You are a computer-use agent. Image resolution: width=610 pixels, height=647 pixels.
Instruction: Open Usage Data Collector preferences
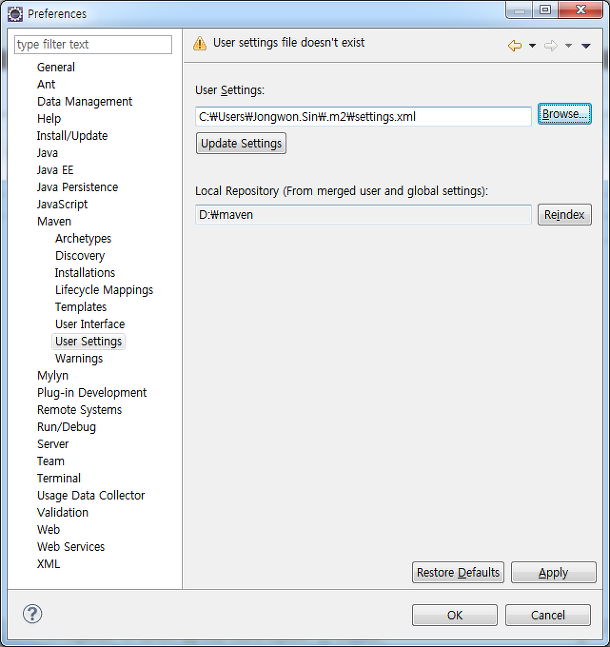pyautogui.click(x=91, y=495)
